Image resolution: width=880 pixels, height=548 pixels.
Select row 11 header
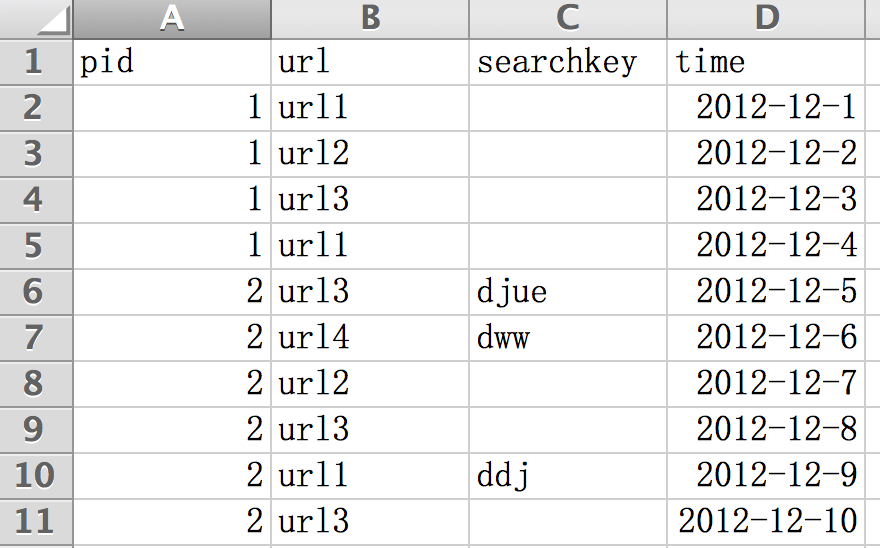coord(36,522)
